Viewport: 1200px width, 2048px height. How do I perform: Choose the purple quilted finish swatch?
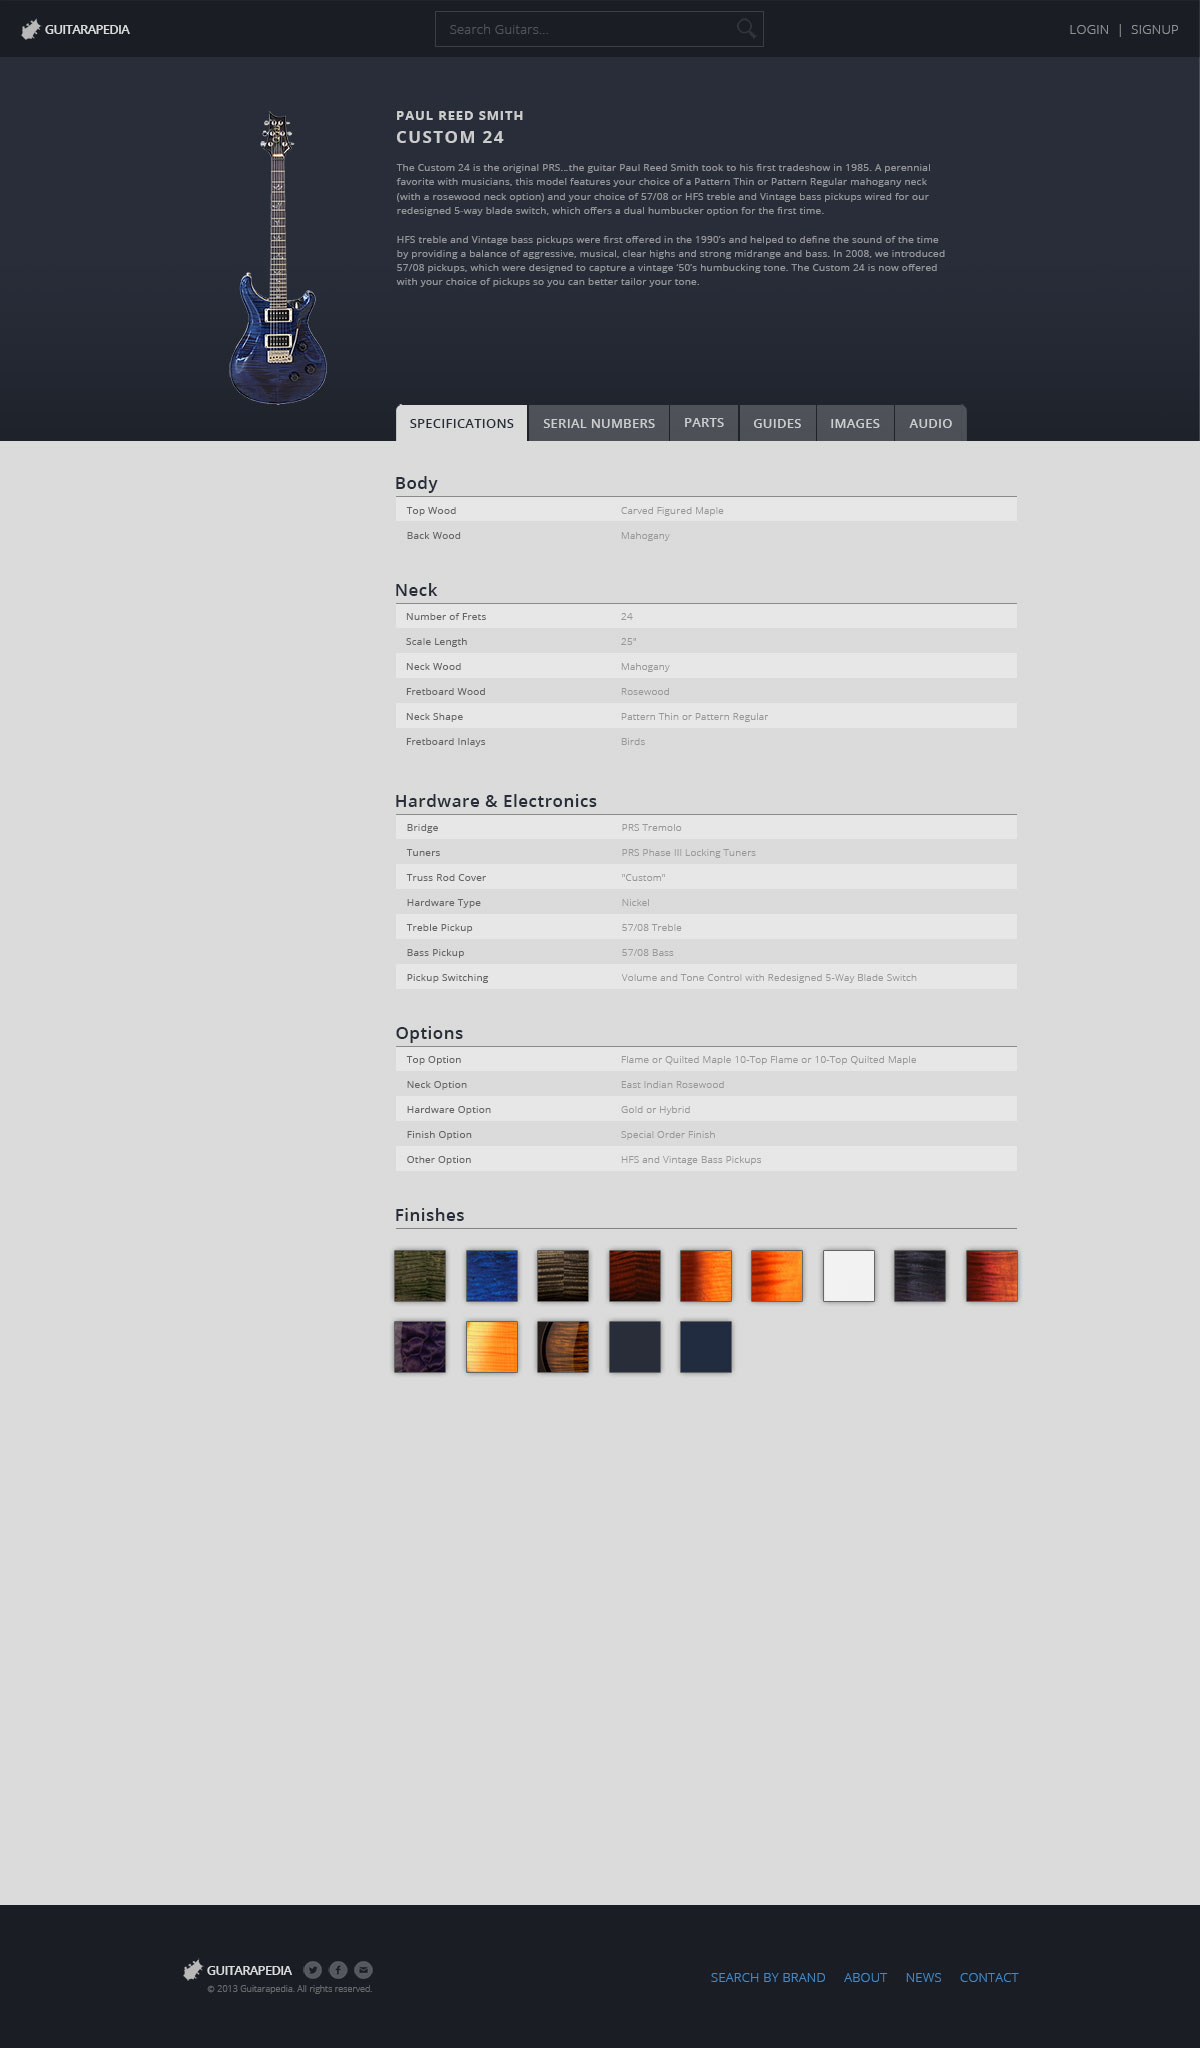pyautogui.click(x=420, y=1347)
